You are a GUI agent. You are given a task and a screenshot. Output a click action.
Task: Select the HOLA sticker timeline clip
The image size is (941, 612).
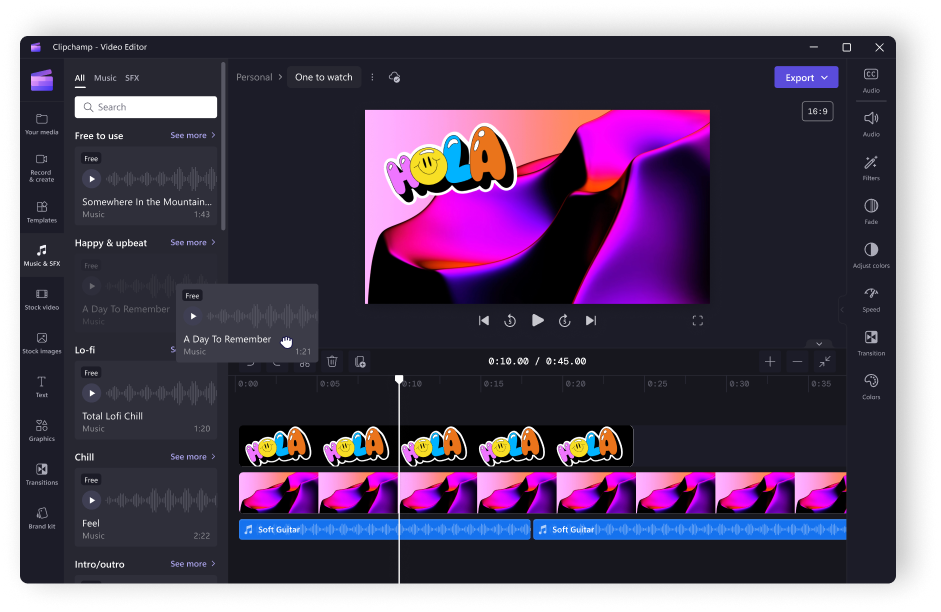pos(436,446)
